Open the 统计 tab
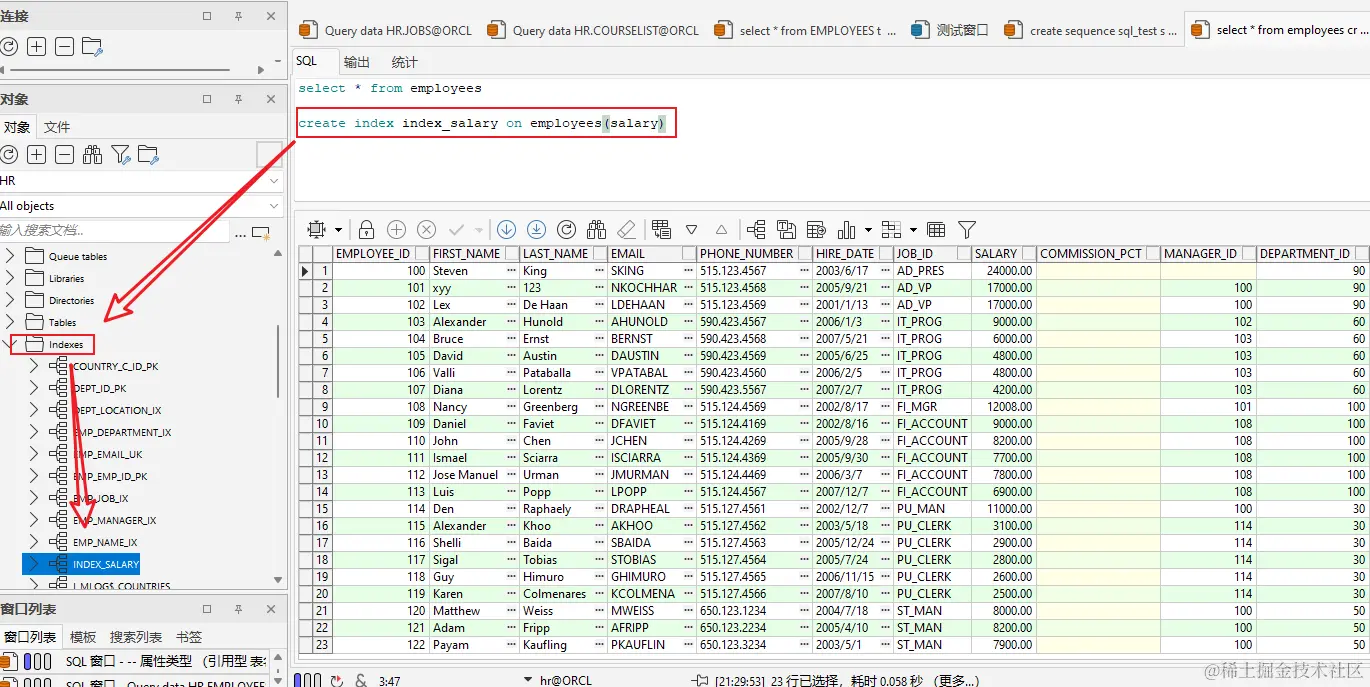 click(405, 62)
